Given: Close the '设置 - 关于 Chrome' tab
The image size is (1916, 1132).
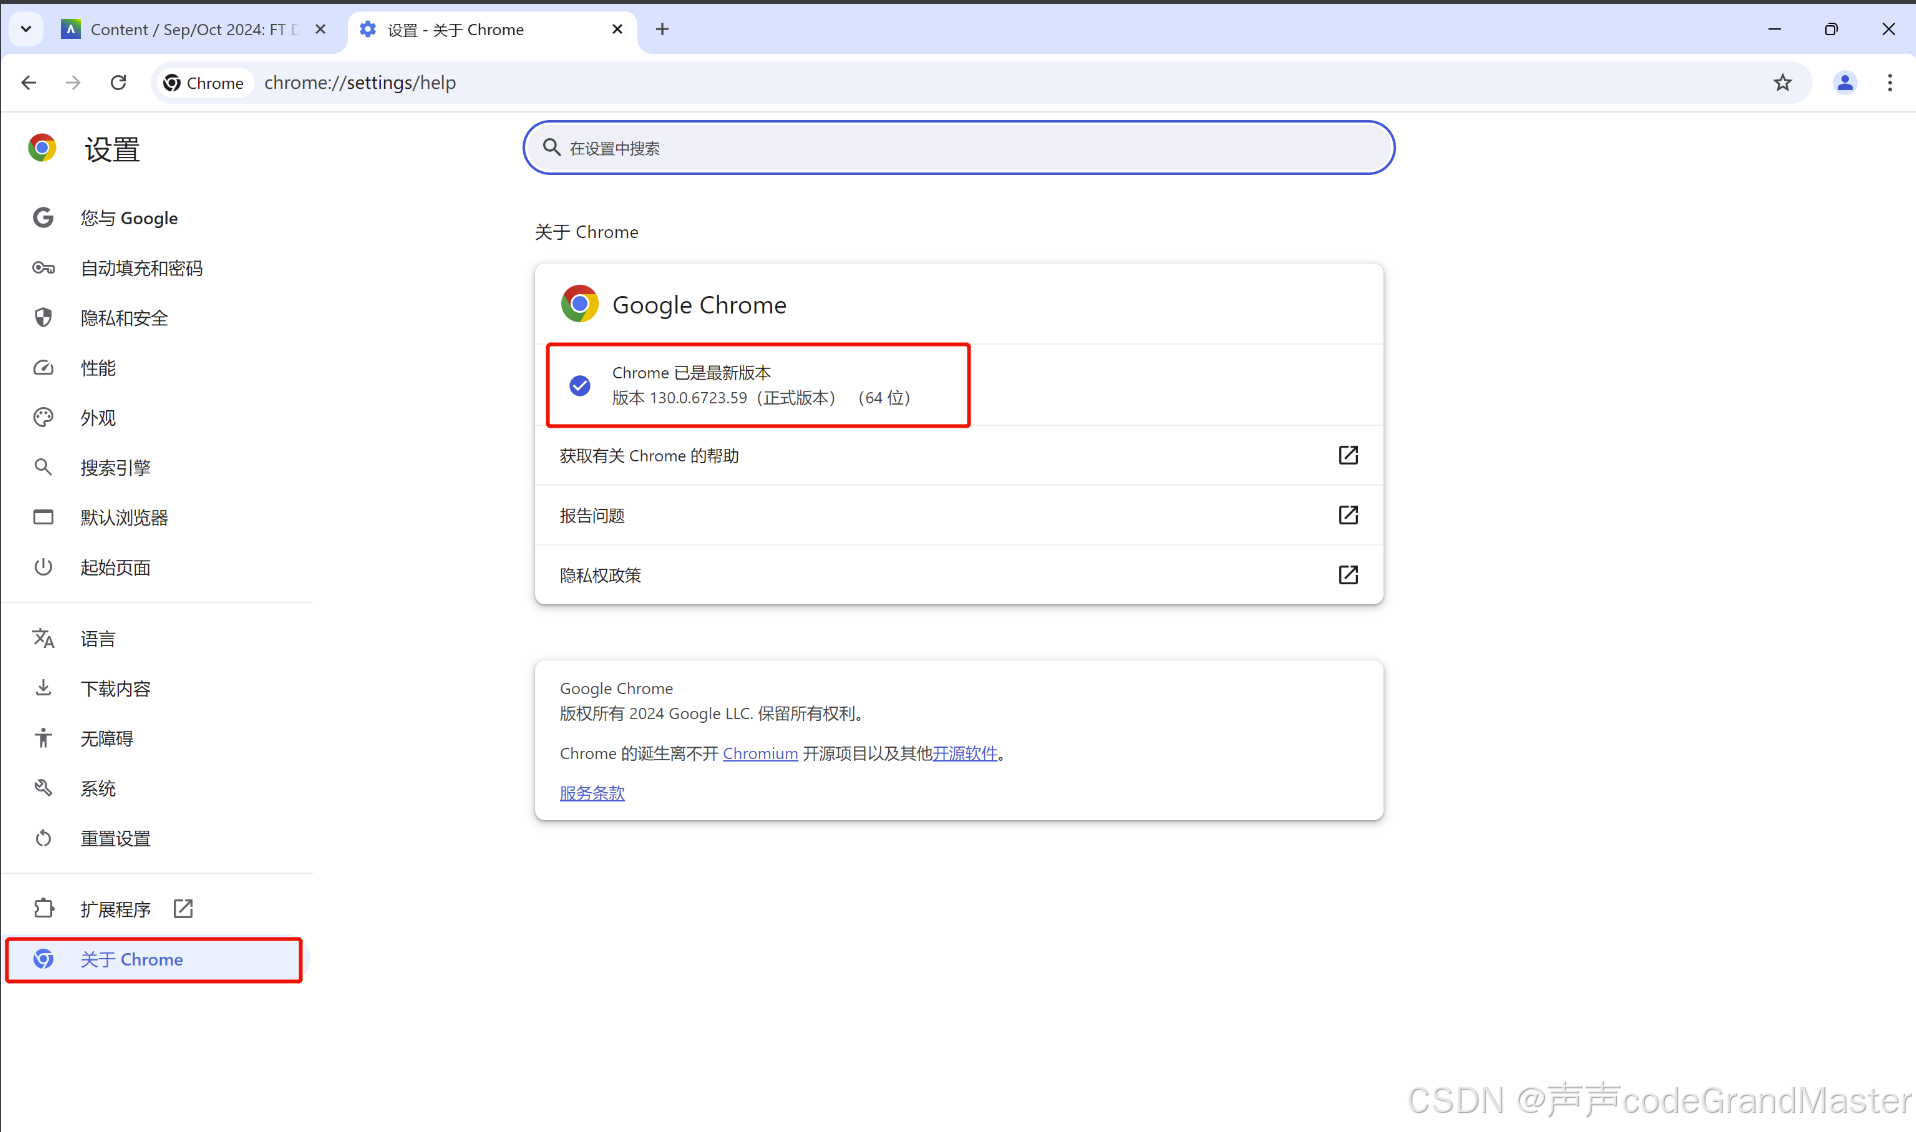Looking at the screenshot, I should (617, 29).
